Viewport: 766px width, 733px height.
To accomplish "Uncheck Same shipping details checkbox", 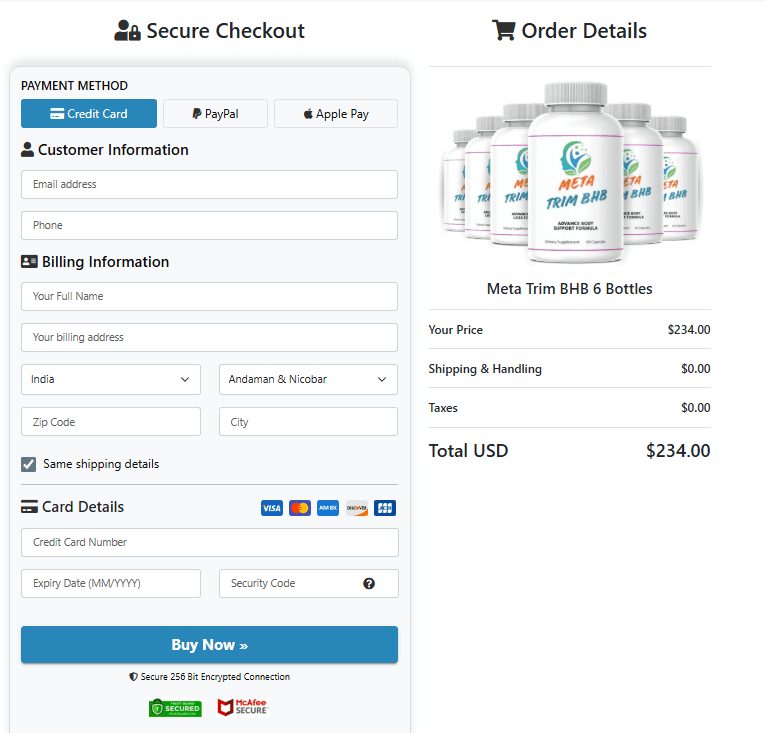I will pyautogui.click(x=29, y=464).
